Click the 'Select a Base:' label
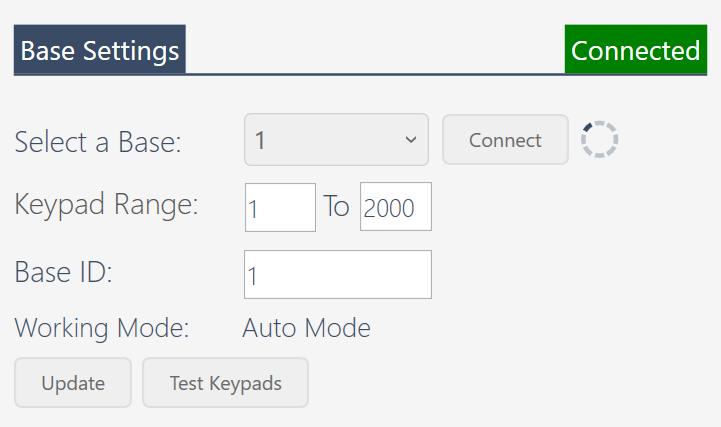 (98, 142)
